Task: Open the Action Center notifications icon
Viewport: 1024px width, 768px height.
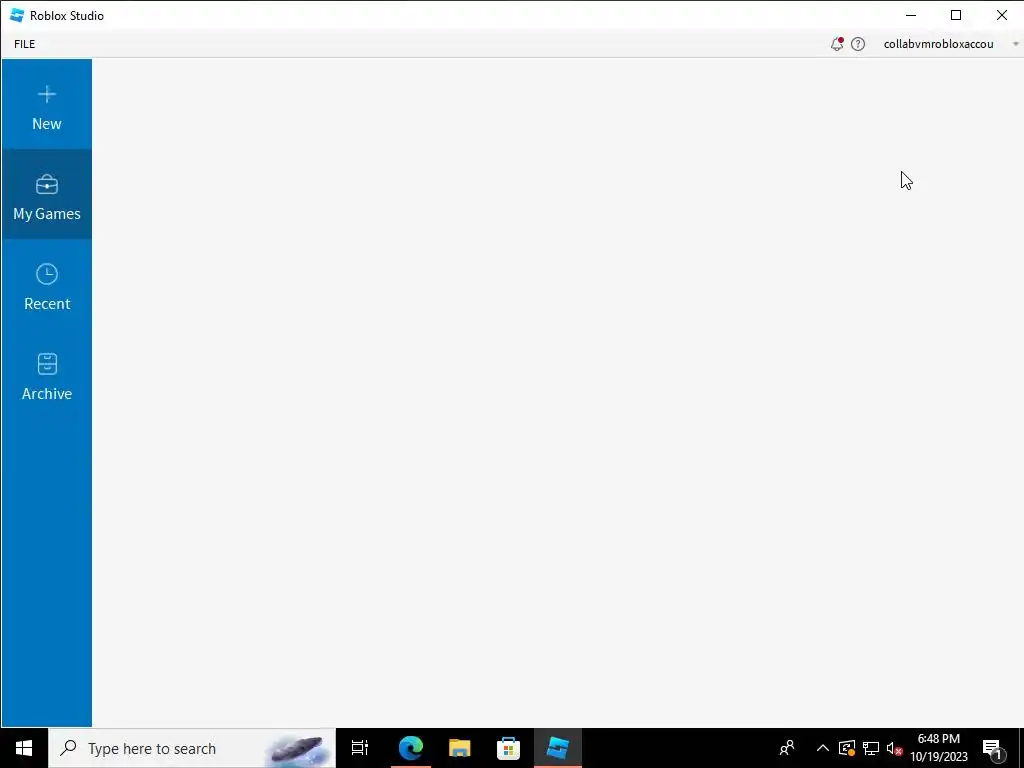Action: [993, 748]
